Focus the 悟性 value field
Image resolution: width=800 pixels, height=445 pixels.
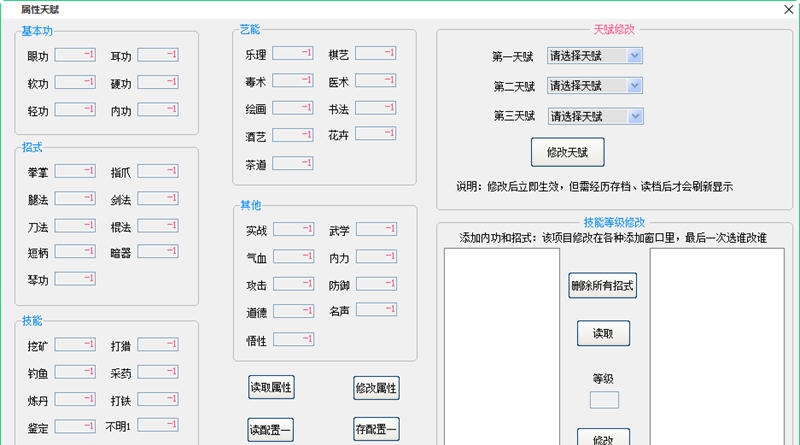tap(294, 340)
